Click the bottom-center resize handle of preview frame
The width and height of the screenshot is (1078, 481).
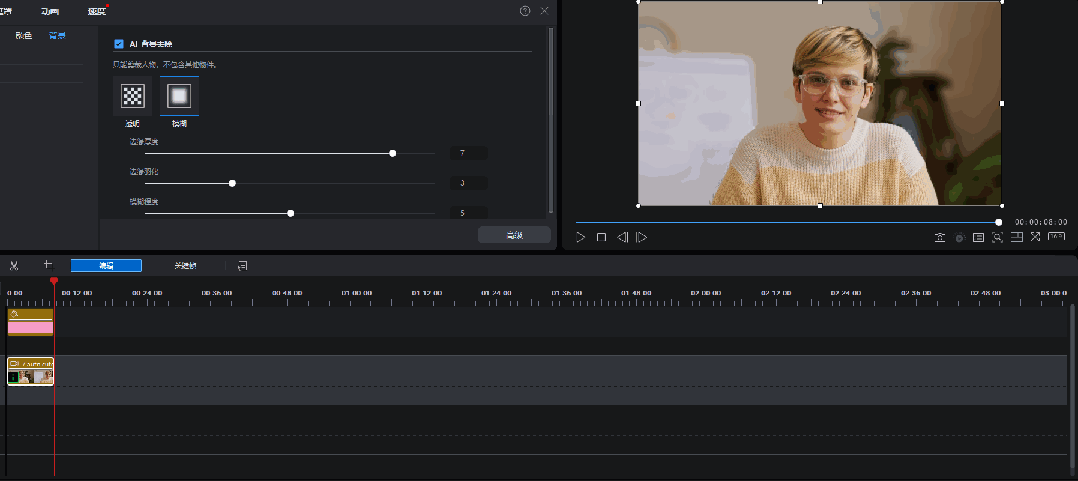coord(820,205)
